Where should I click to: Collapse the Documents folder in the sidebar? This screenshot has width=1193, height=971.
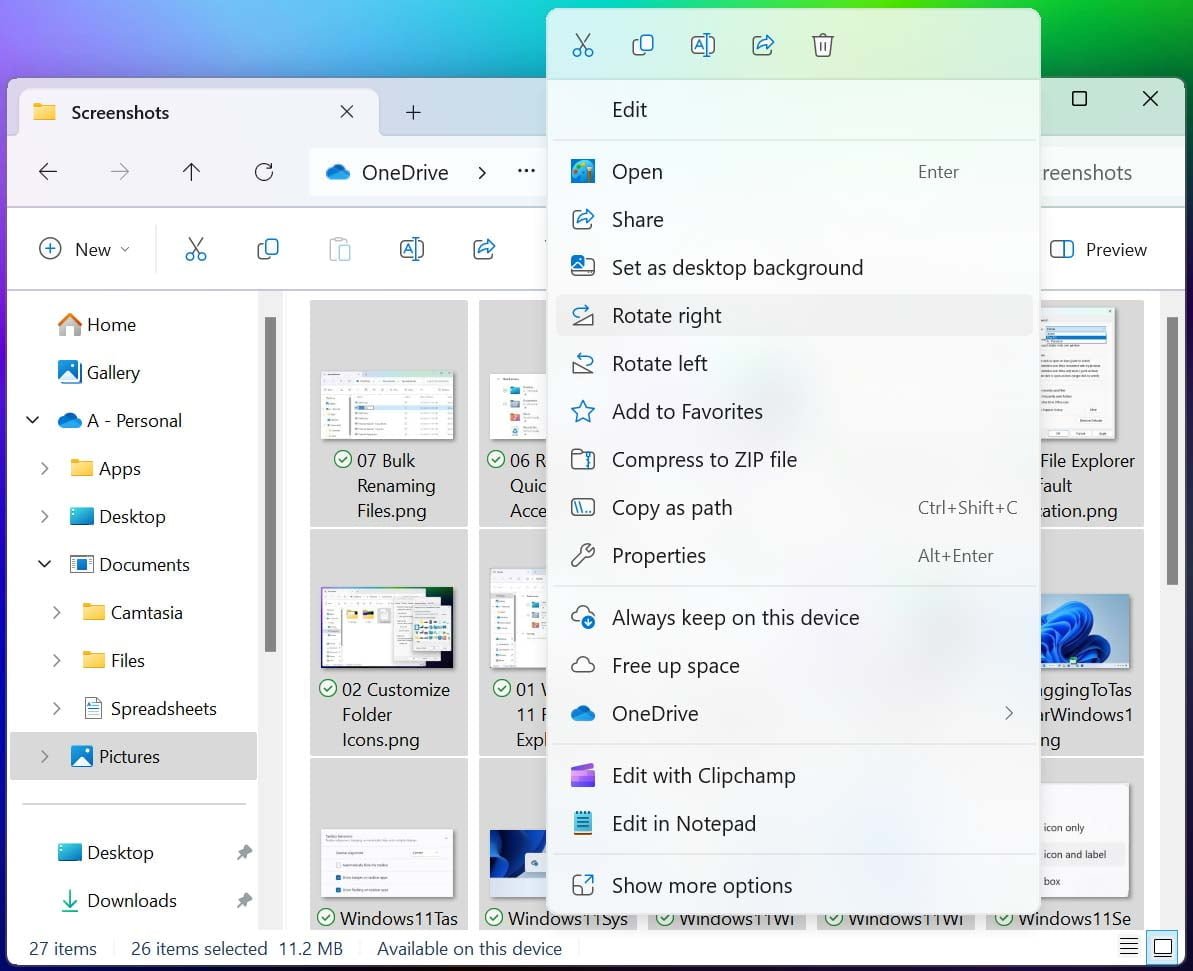pos(44,564)
